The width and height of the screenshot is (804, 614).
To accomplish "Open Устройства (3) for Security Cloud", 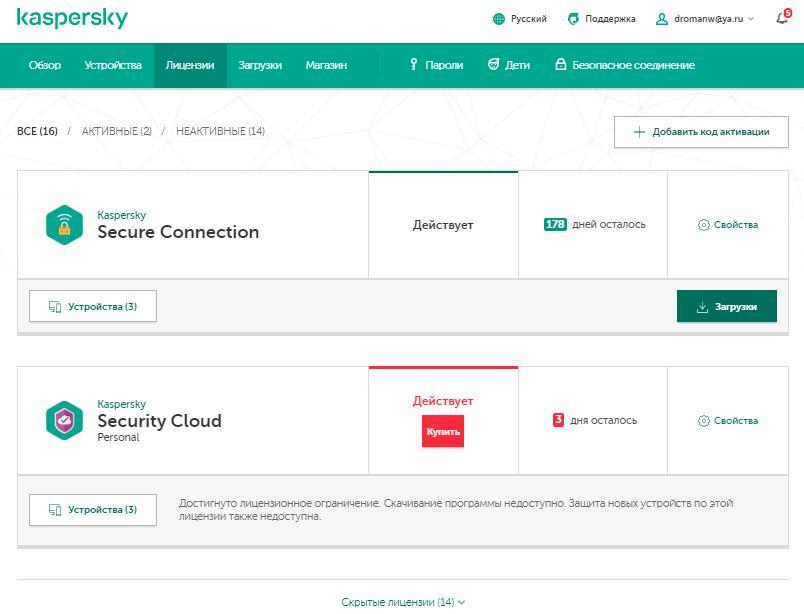I will (93, 510).
